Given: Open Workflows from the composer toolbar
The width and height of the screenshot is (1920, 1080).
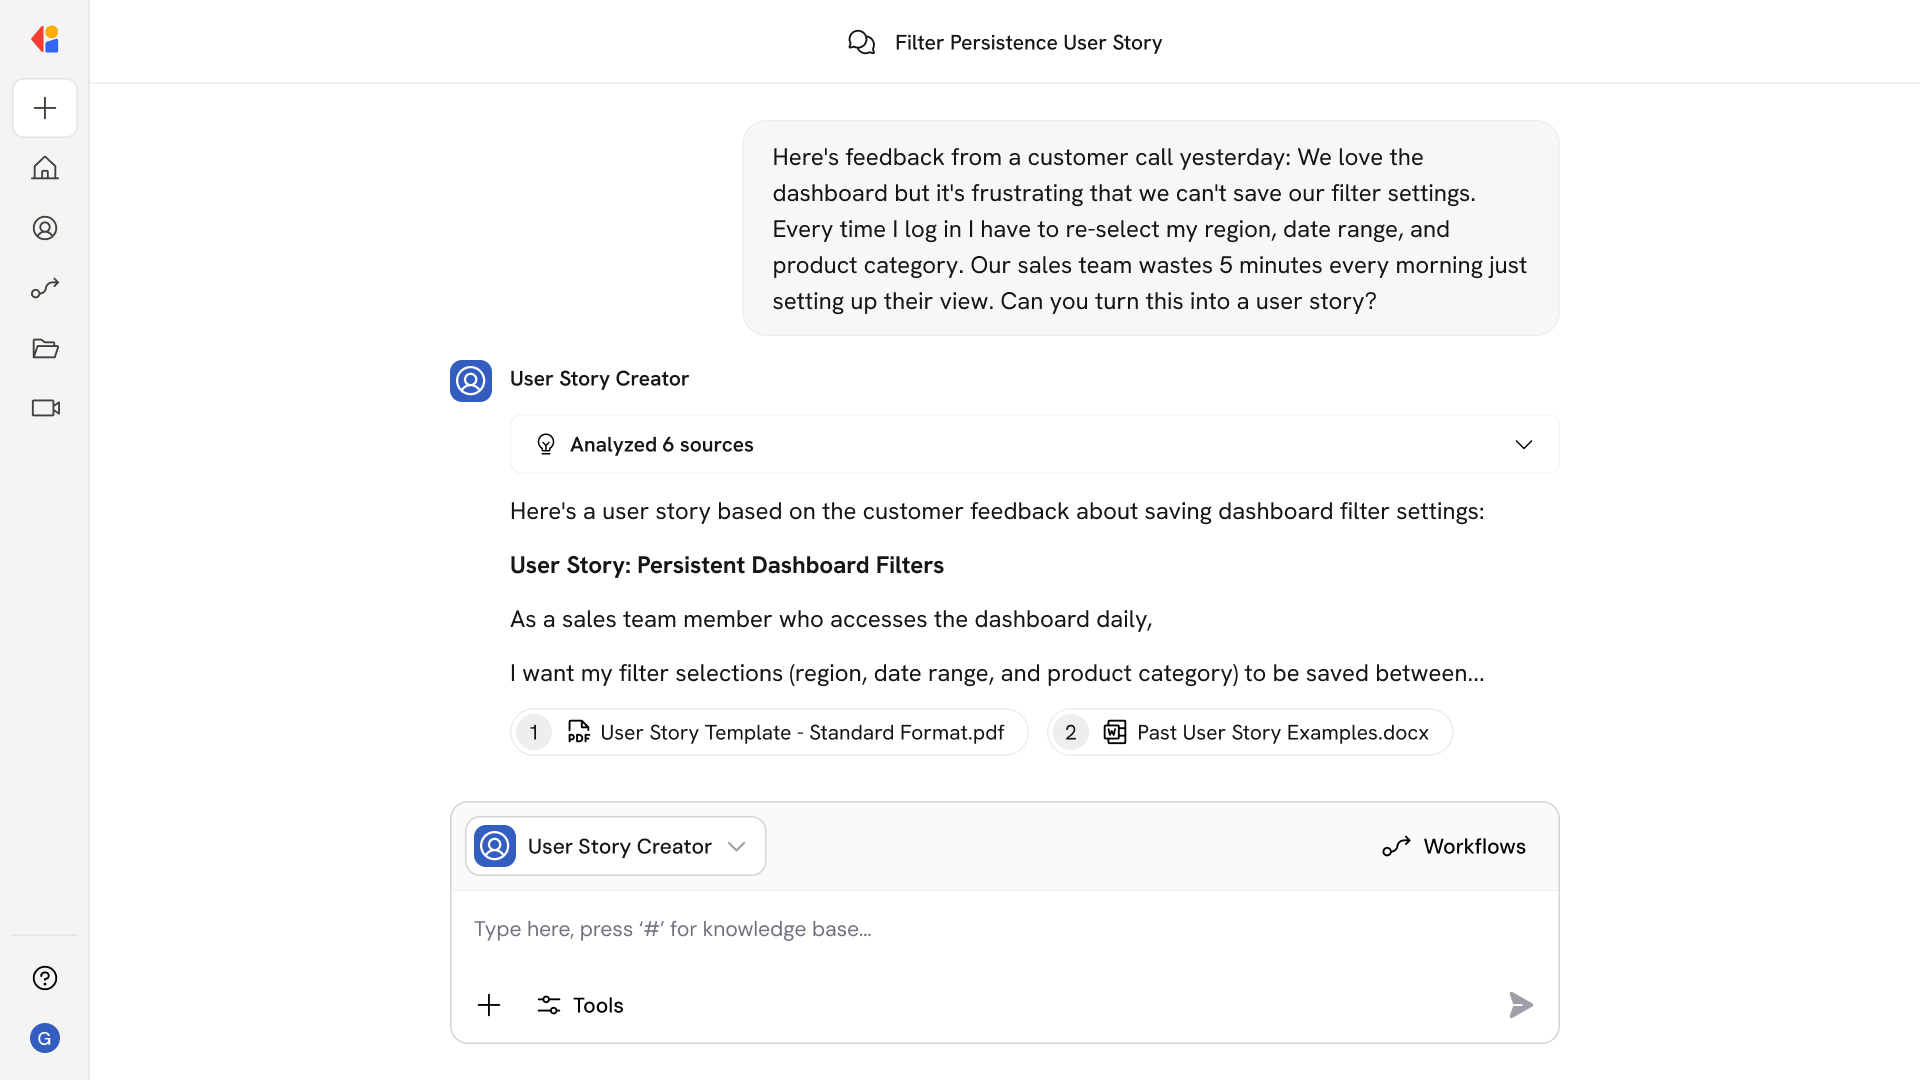Looking at the screenshot, I should [1453, 846].
